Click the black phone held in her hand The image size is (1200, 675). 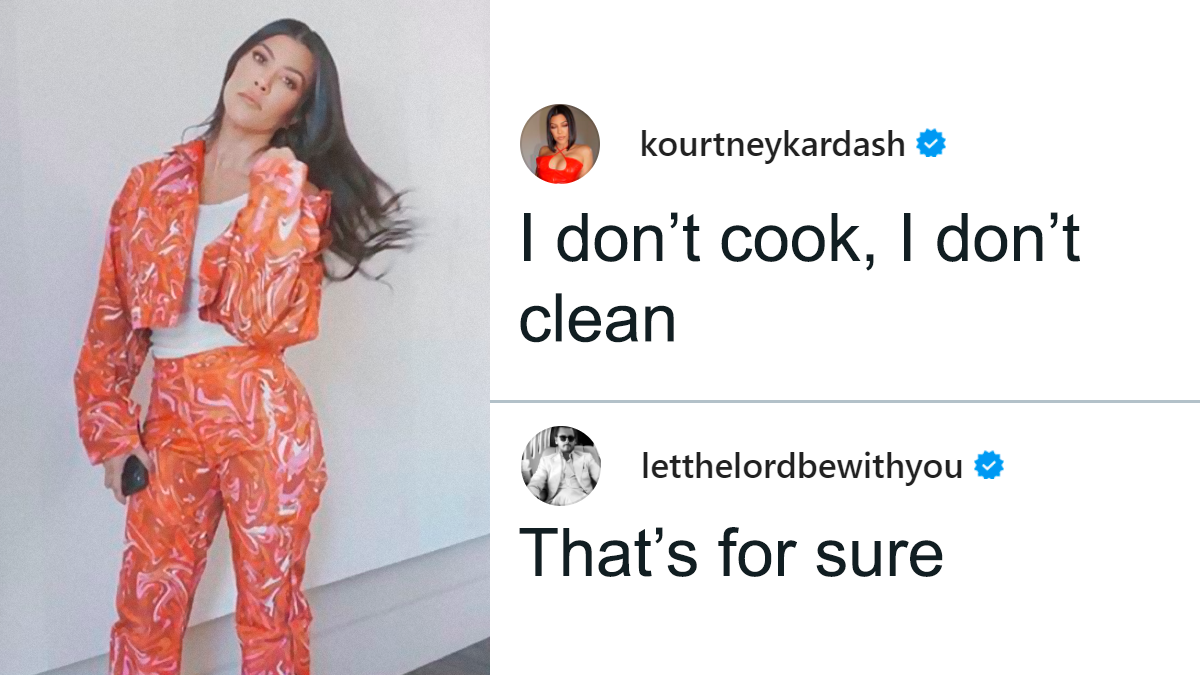[x=134, y=472]
